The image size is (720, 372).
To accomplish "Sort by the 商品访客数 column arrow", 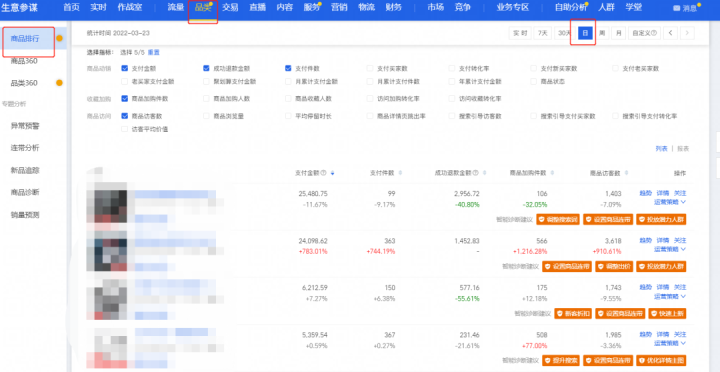I will click(627, 173).
